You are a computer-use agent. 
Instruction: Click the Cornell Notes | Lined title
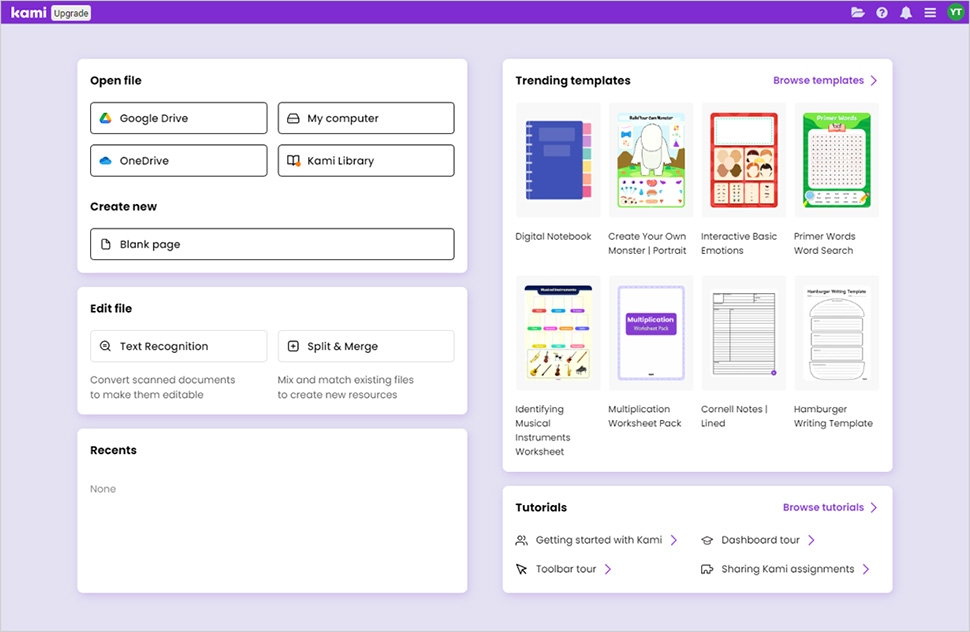(734, 416)
